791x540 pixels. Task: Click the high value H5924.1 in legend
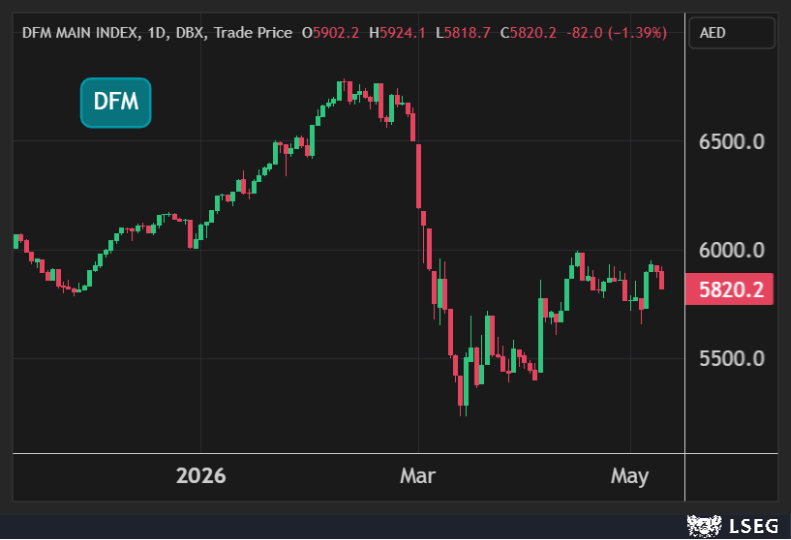(397, 33)
